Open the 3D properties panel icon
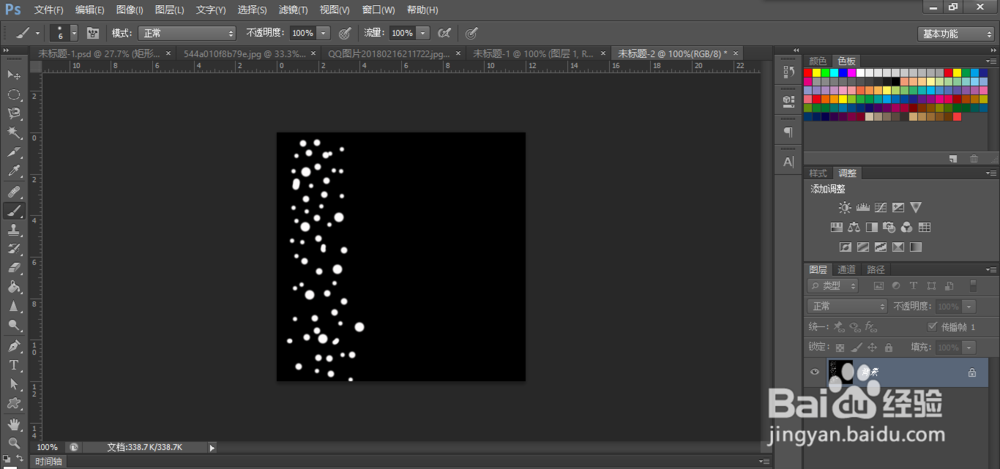 [x=788, y=101]
